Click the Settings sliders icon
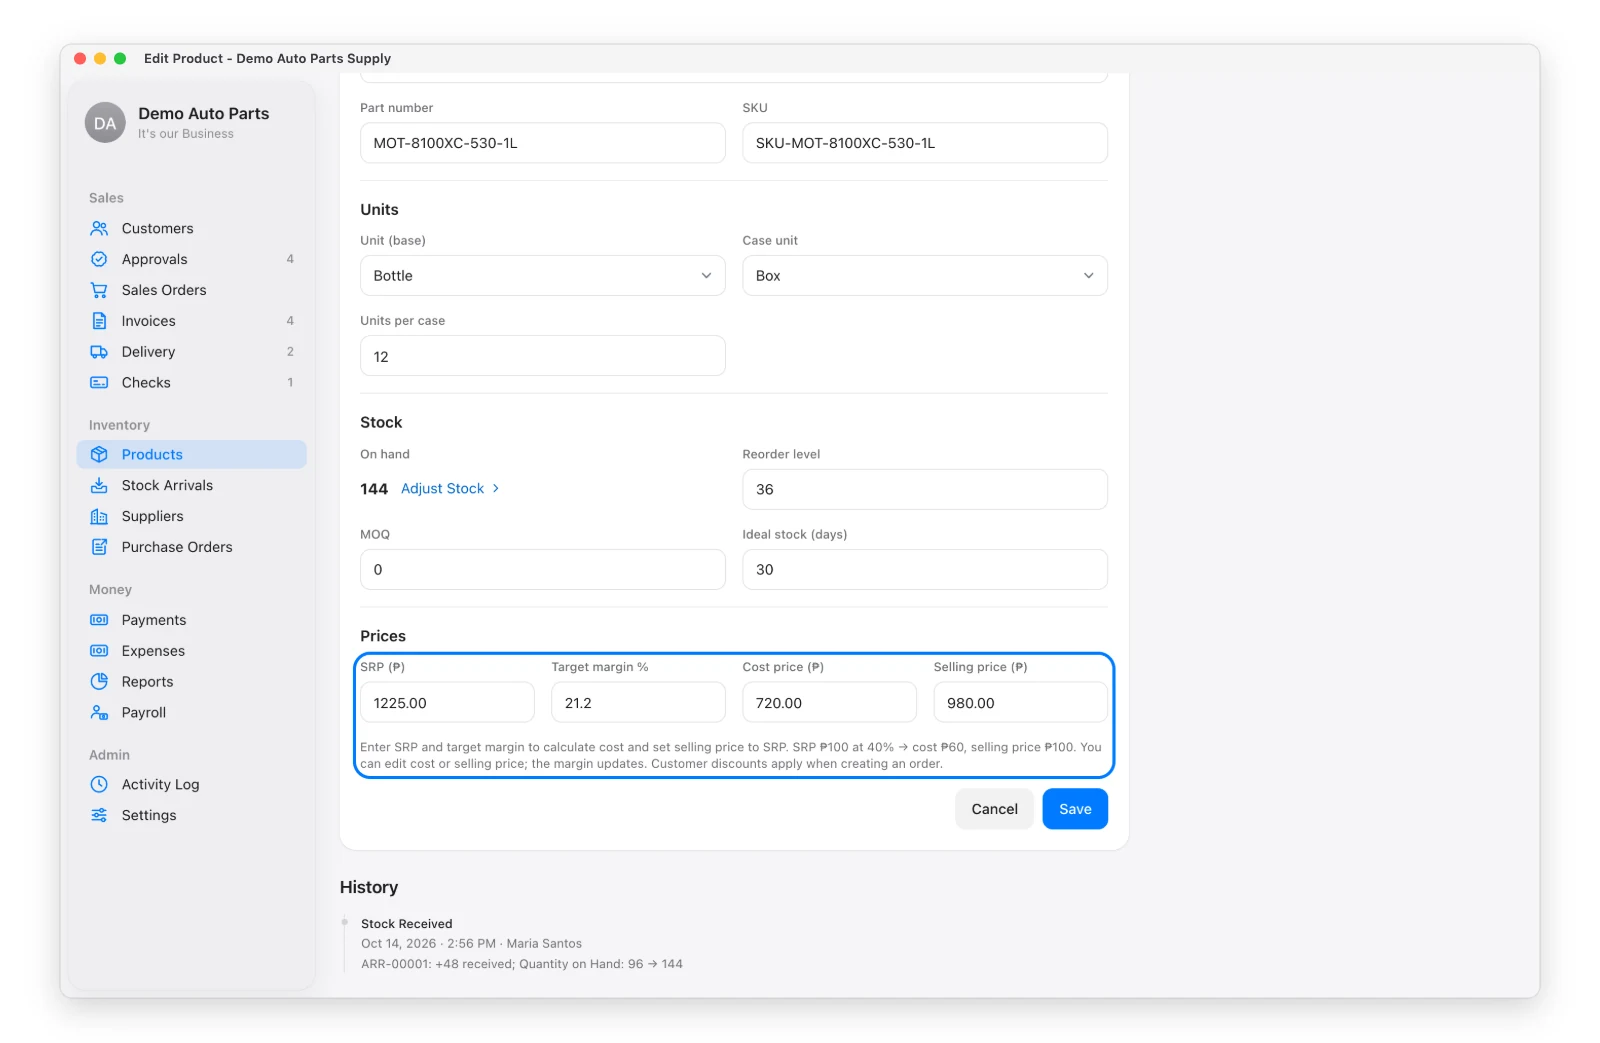The height and width of the screenshot is (1043, 1600). click(x=99, y=815)
